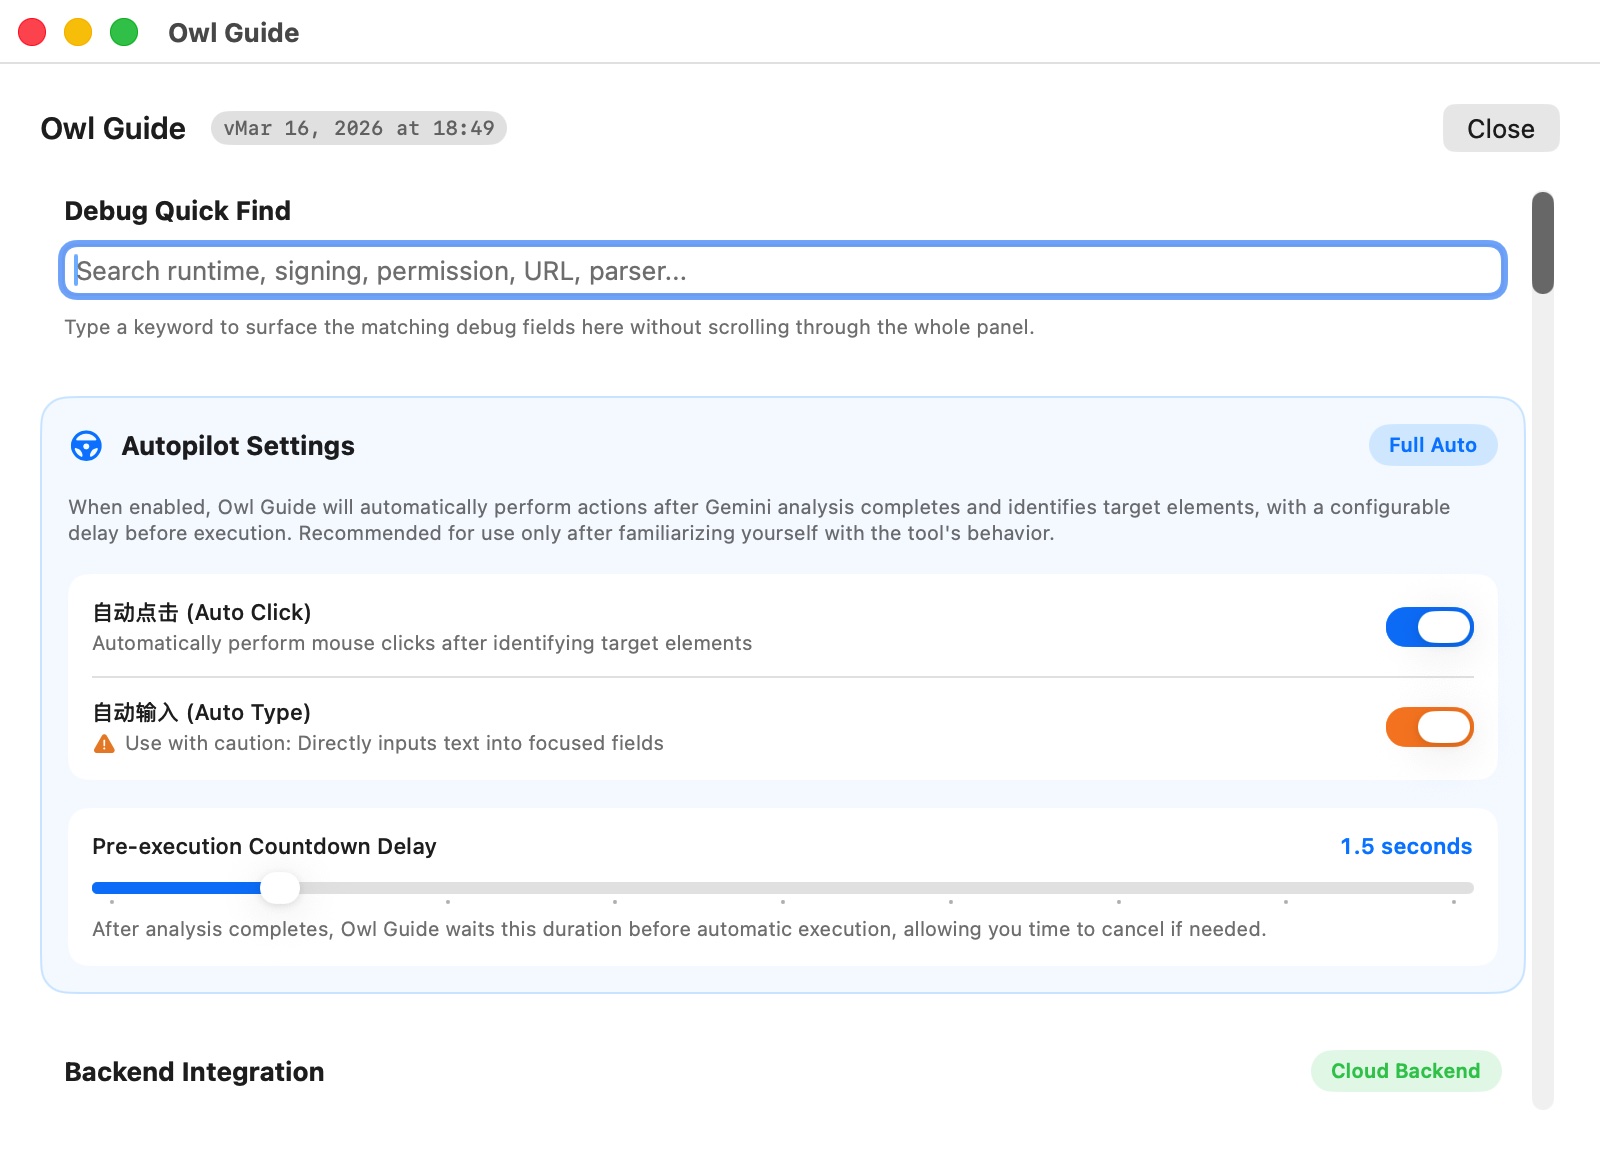Click the version timestamp badge

pos(359,128)
